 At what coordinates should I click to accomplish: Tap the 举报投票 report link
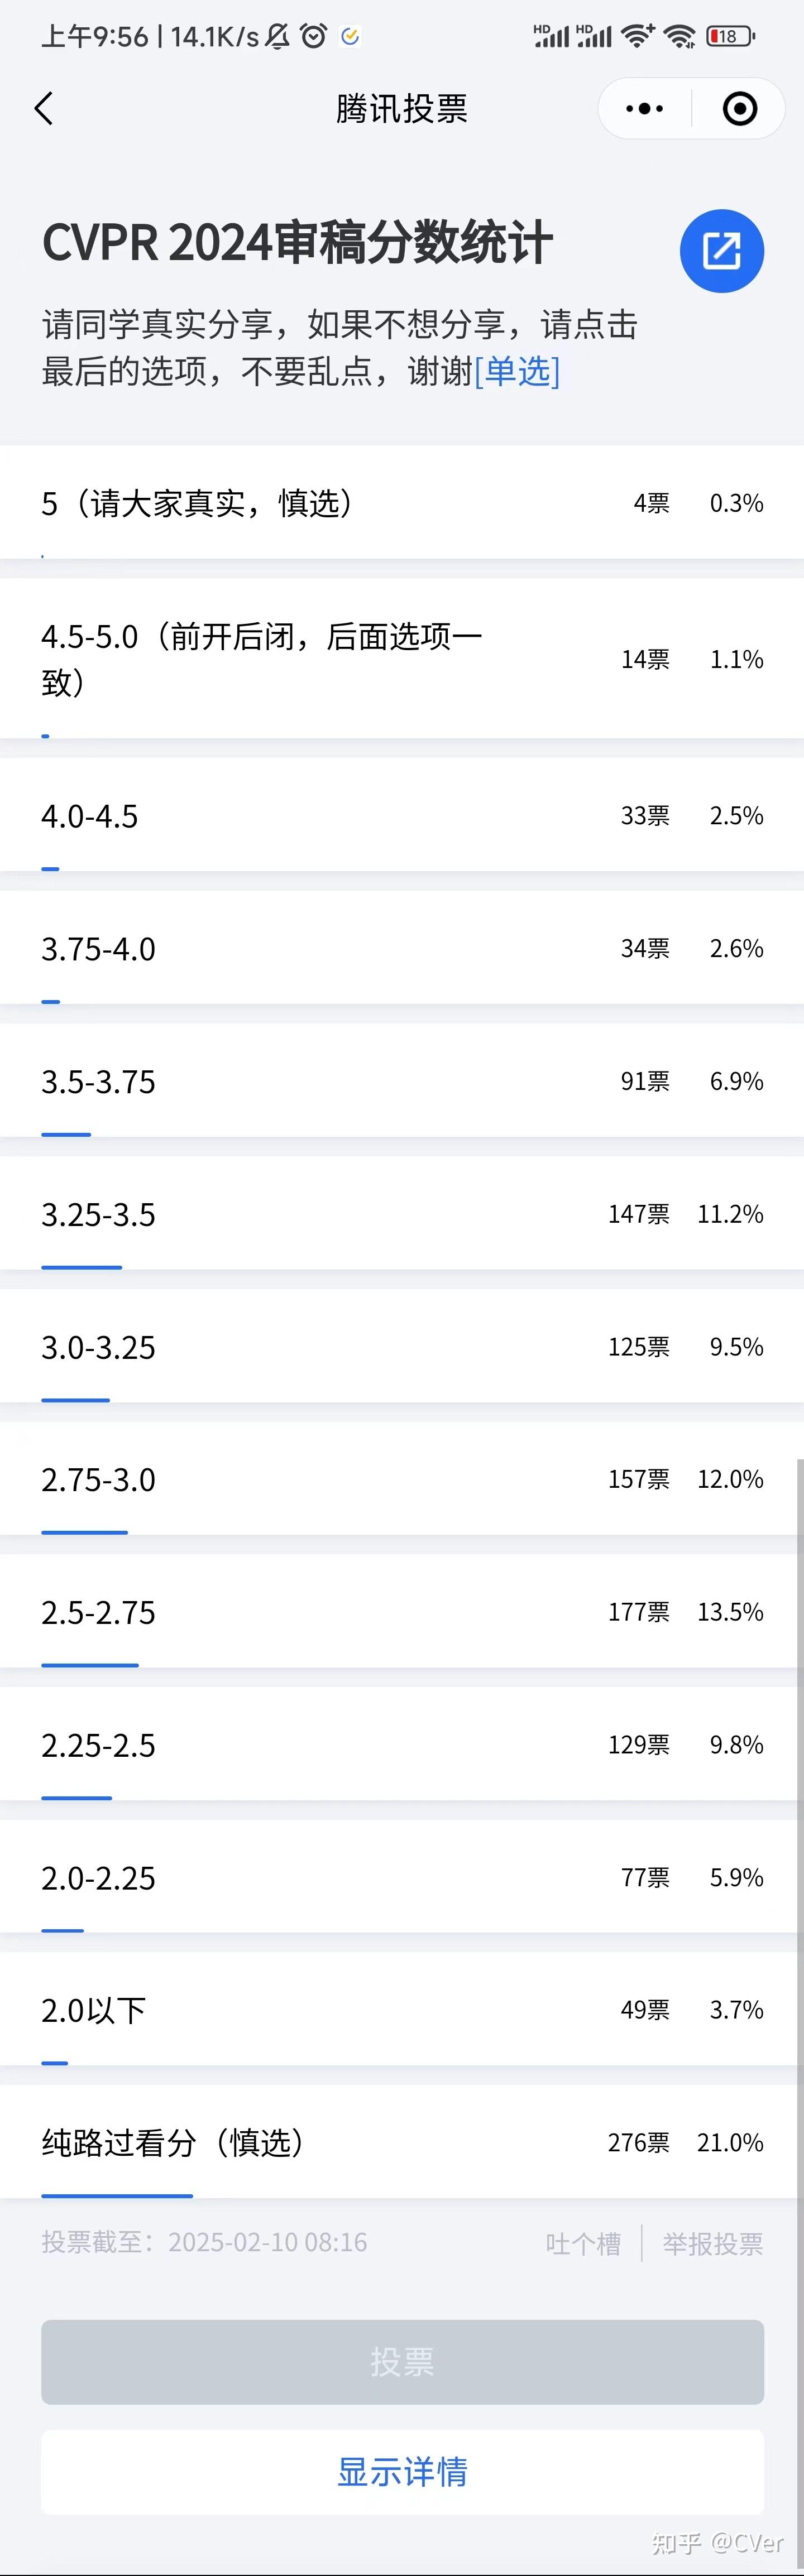tap(712, 2244)
